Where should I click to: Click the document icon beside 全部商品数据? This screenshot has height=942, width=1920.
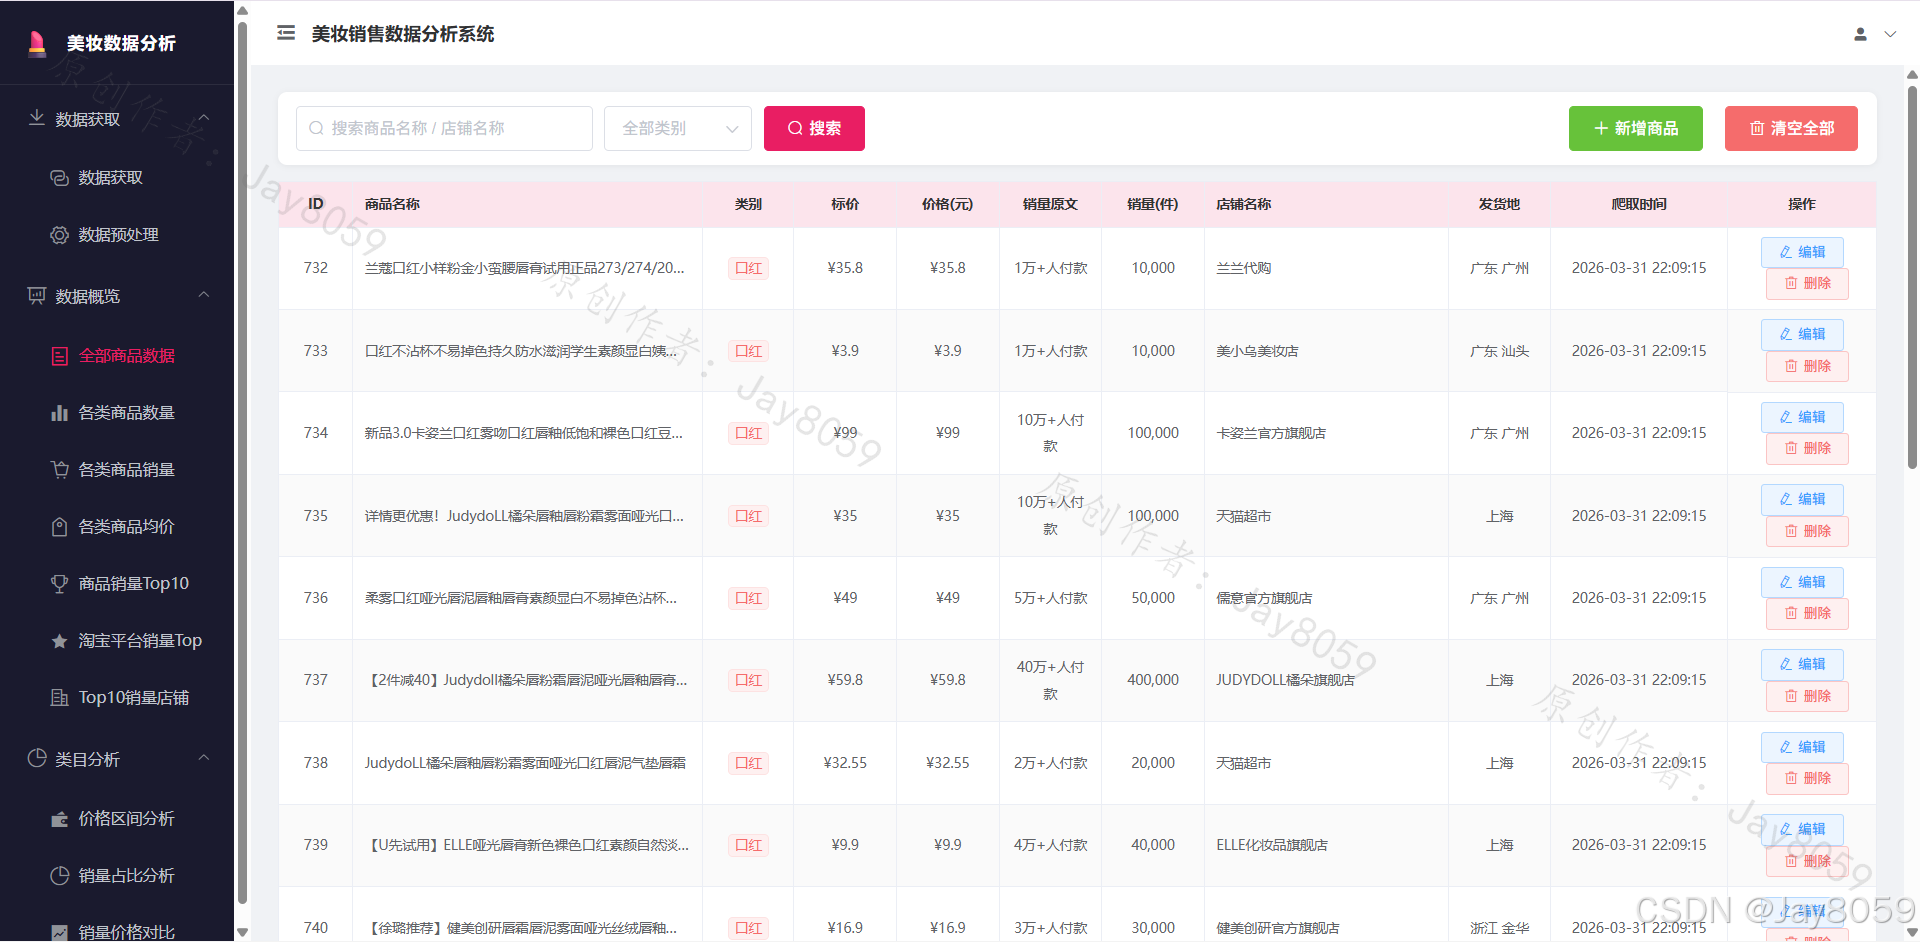pyautogui.click(x=60, y=356)
